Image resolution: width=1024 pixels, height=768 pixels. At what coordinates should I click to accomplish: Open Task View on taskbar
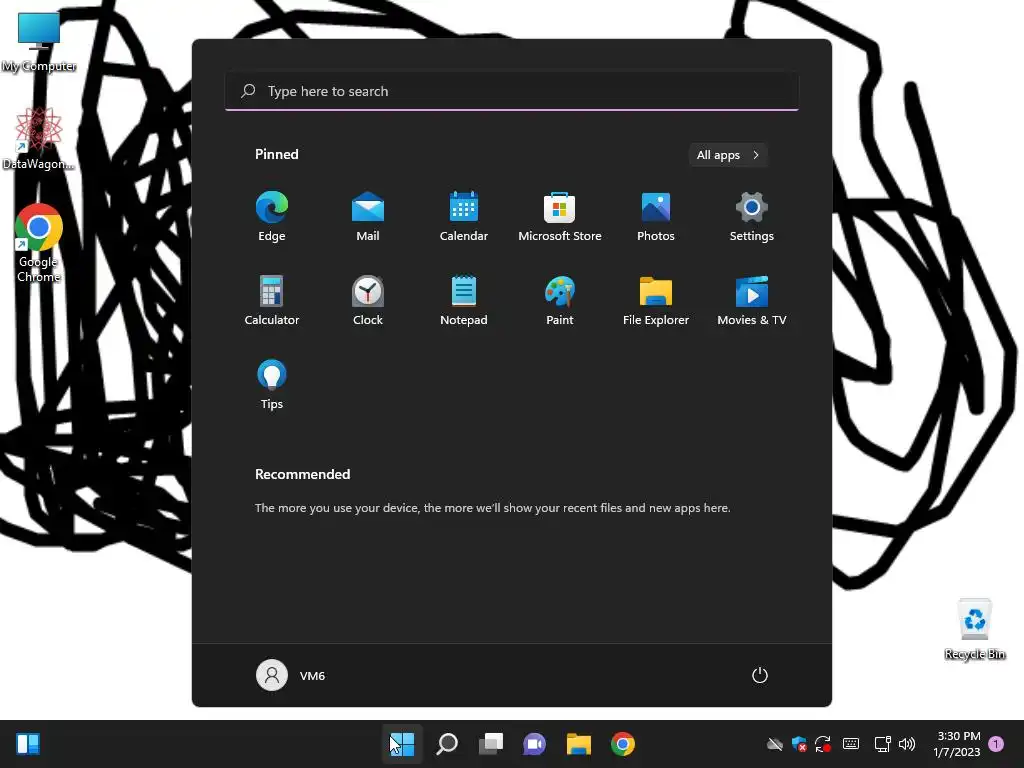(x=490, y=744)
